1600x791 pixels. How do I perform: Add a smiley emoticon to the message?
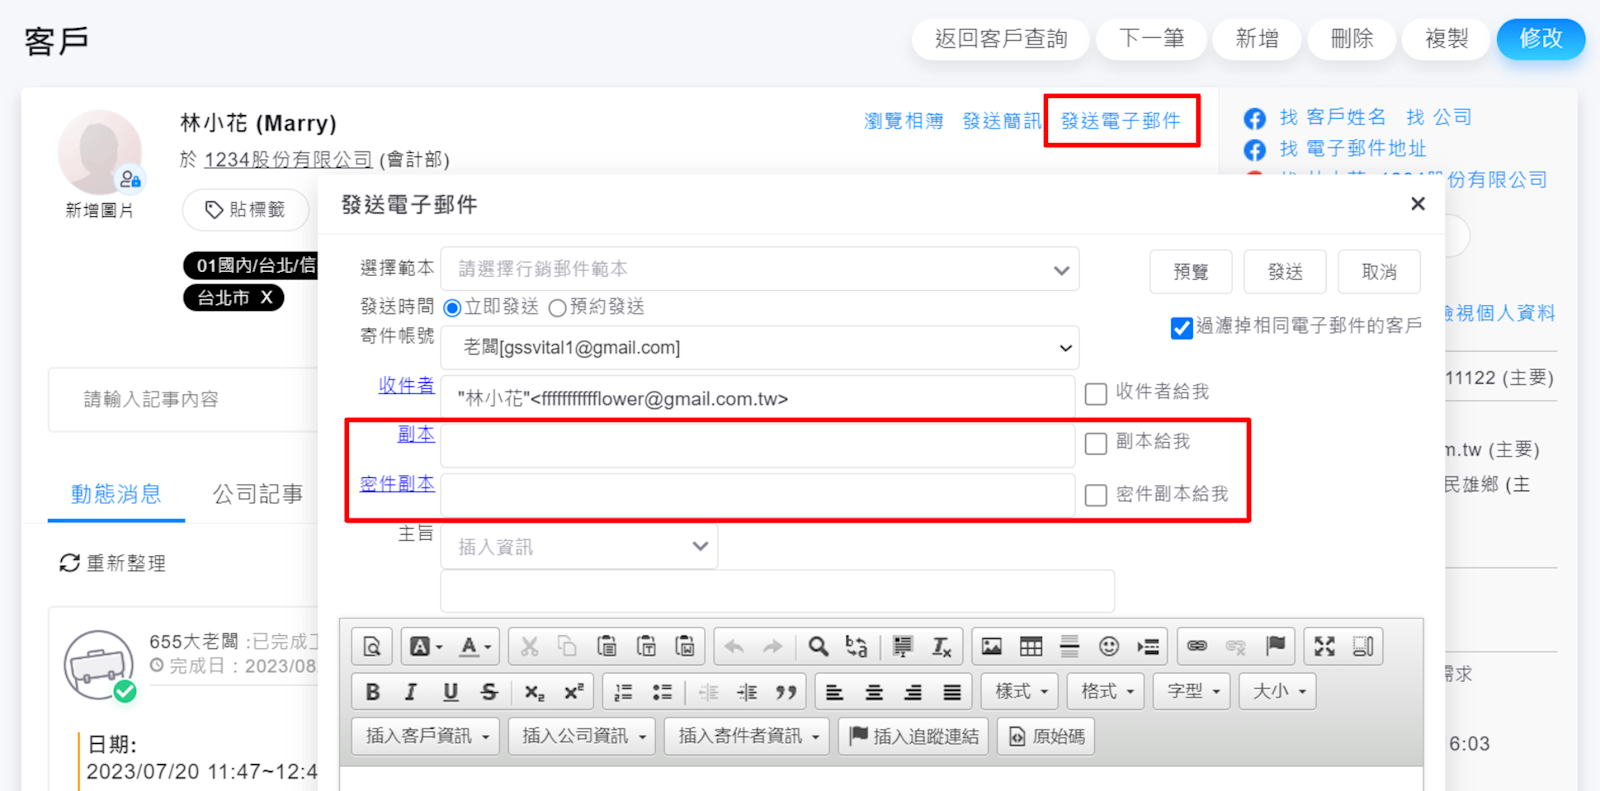(1108, 647)
